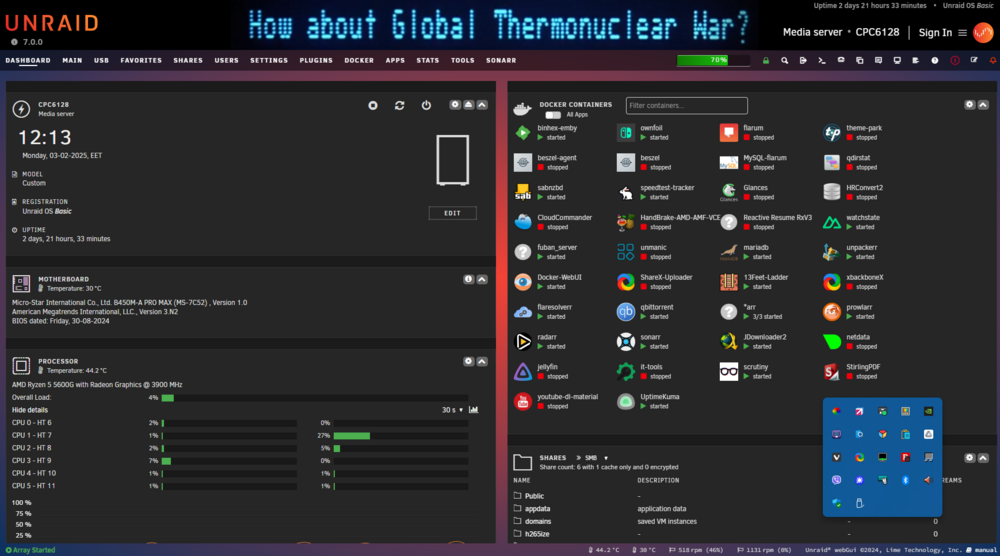Open the Docker menu tab
The height and width of the screenshot is (556, 1000).
click(359, 61)
